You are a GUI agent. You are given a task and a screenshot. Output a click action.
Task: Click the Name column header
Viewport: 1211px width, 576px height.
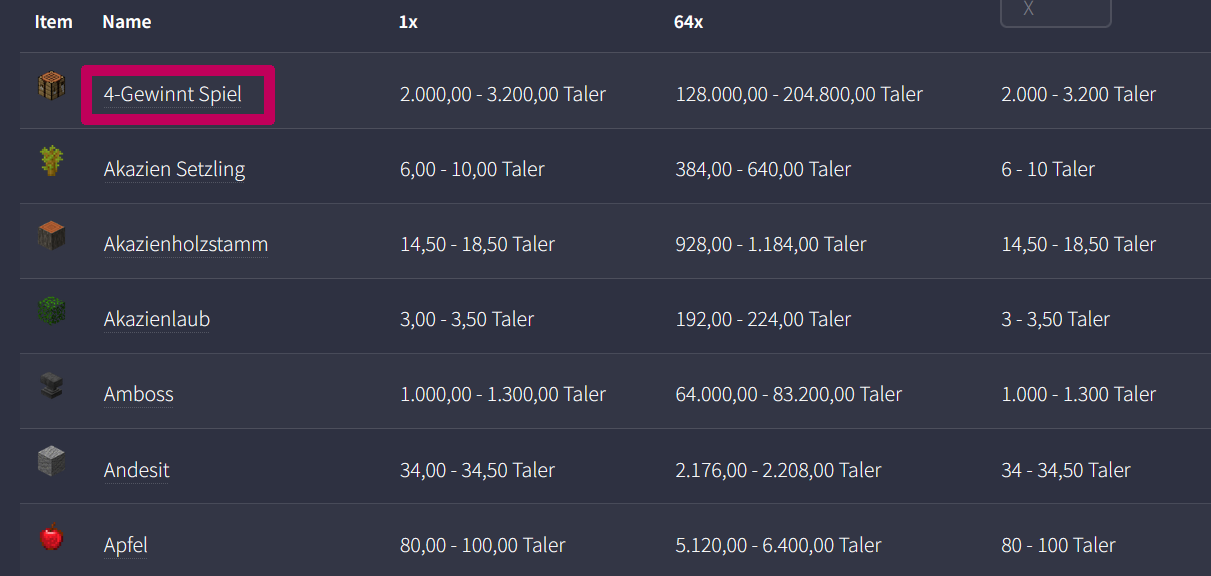point(127,22)
